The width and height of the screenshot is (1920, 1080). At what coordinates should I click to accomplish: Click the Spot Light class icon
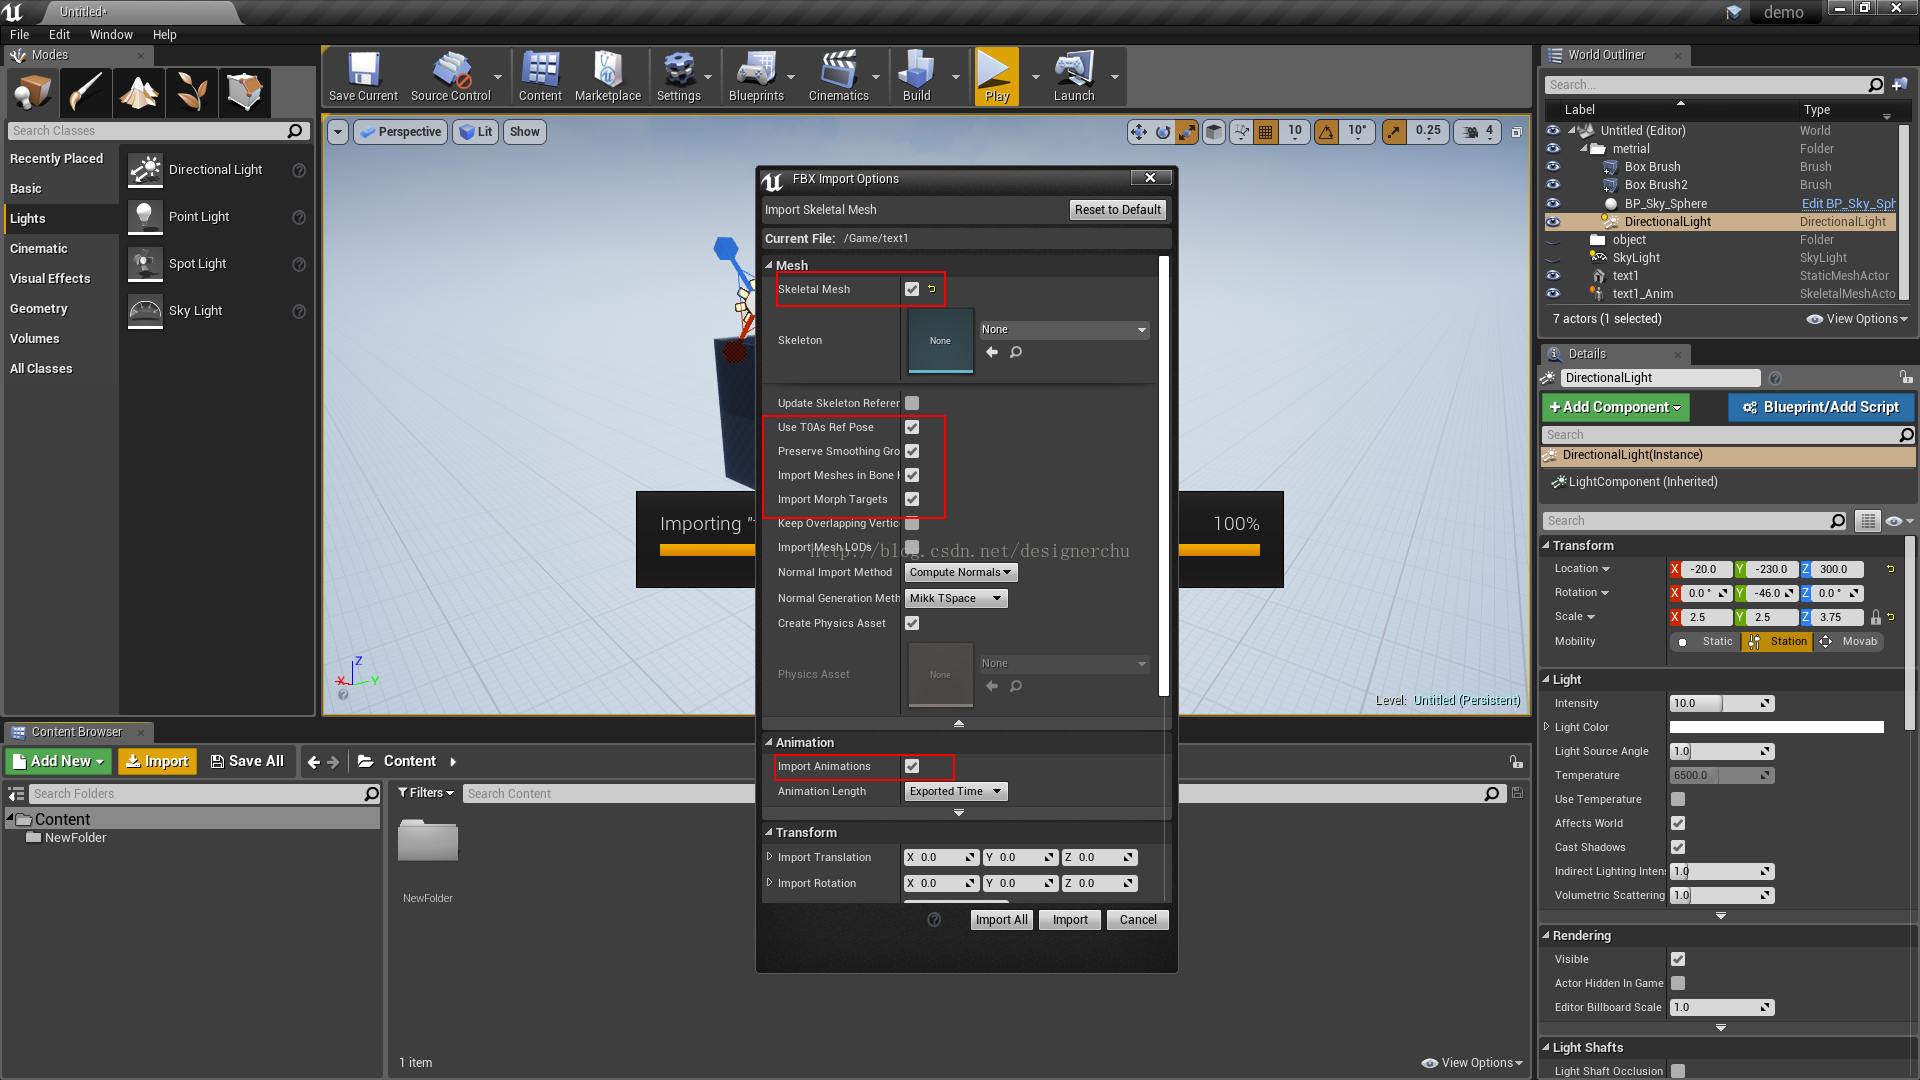pos(145,264)
